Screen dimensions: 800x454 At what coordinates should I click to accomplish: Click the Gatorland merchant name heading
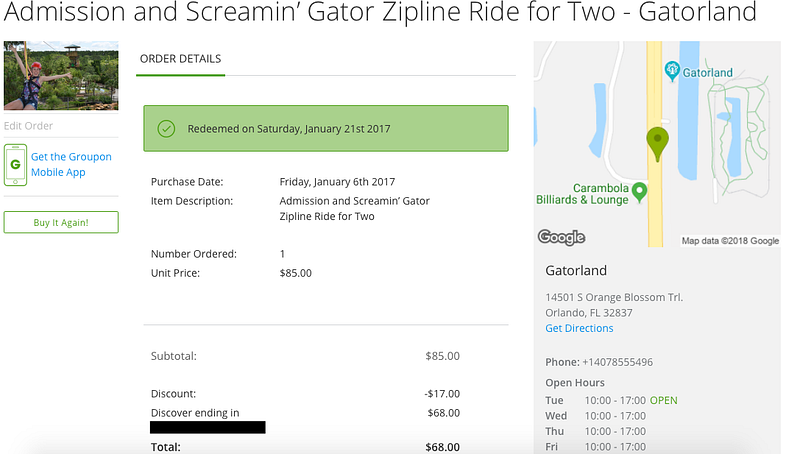pos(576,271)
